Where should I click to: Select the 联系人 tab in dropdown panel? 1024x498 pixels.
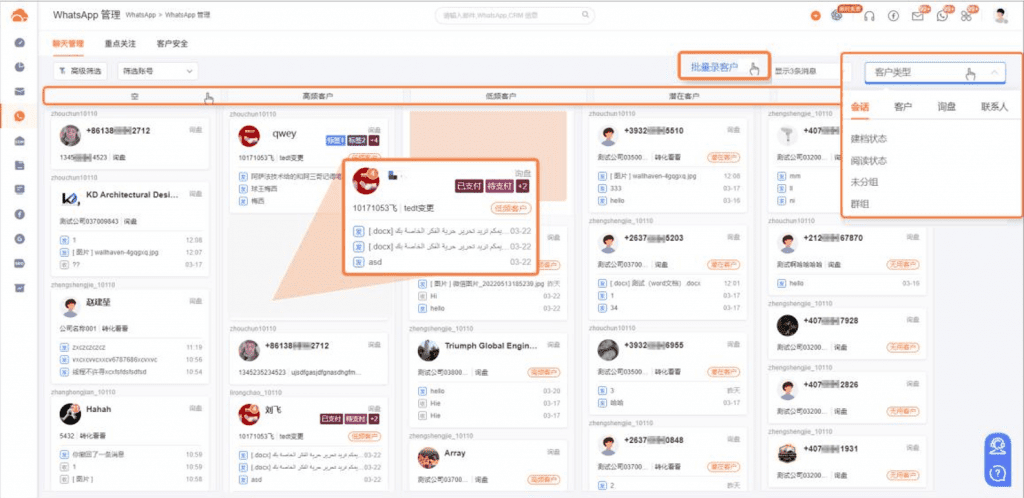click(x=994, y=106)
